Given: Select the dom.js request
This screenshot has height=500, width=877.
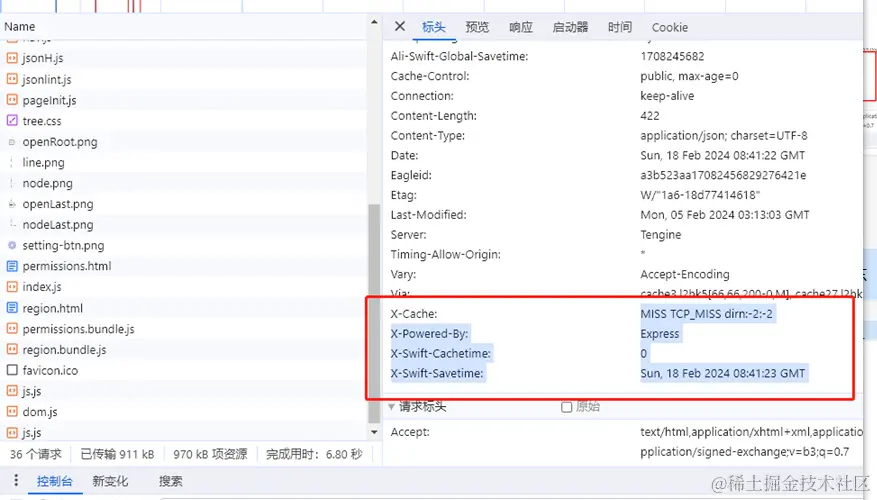Looking at the screenshot, I should click(183, 412).
